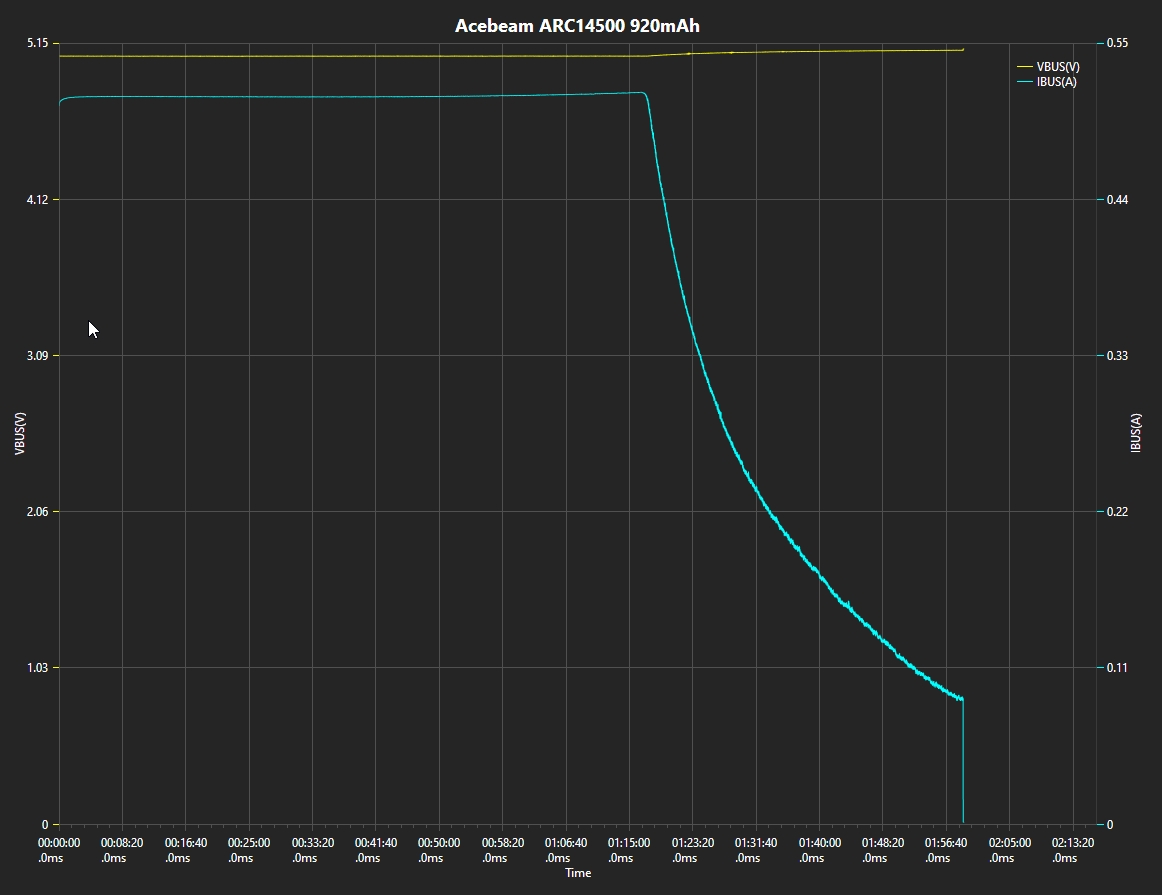Click the 3.09 voltage axis value
The image size is (1162, 895).
[x=37, y=356]
